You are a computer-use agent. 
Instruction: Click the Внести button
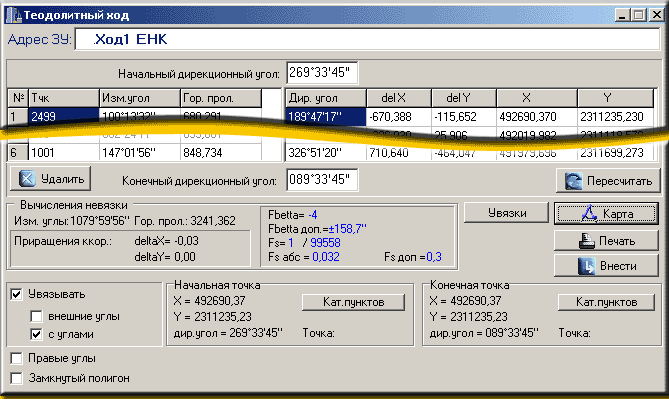click(606, 265)
